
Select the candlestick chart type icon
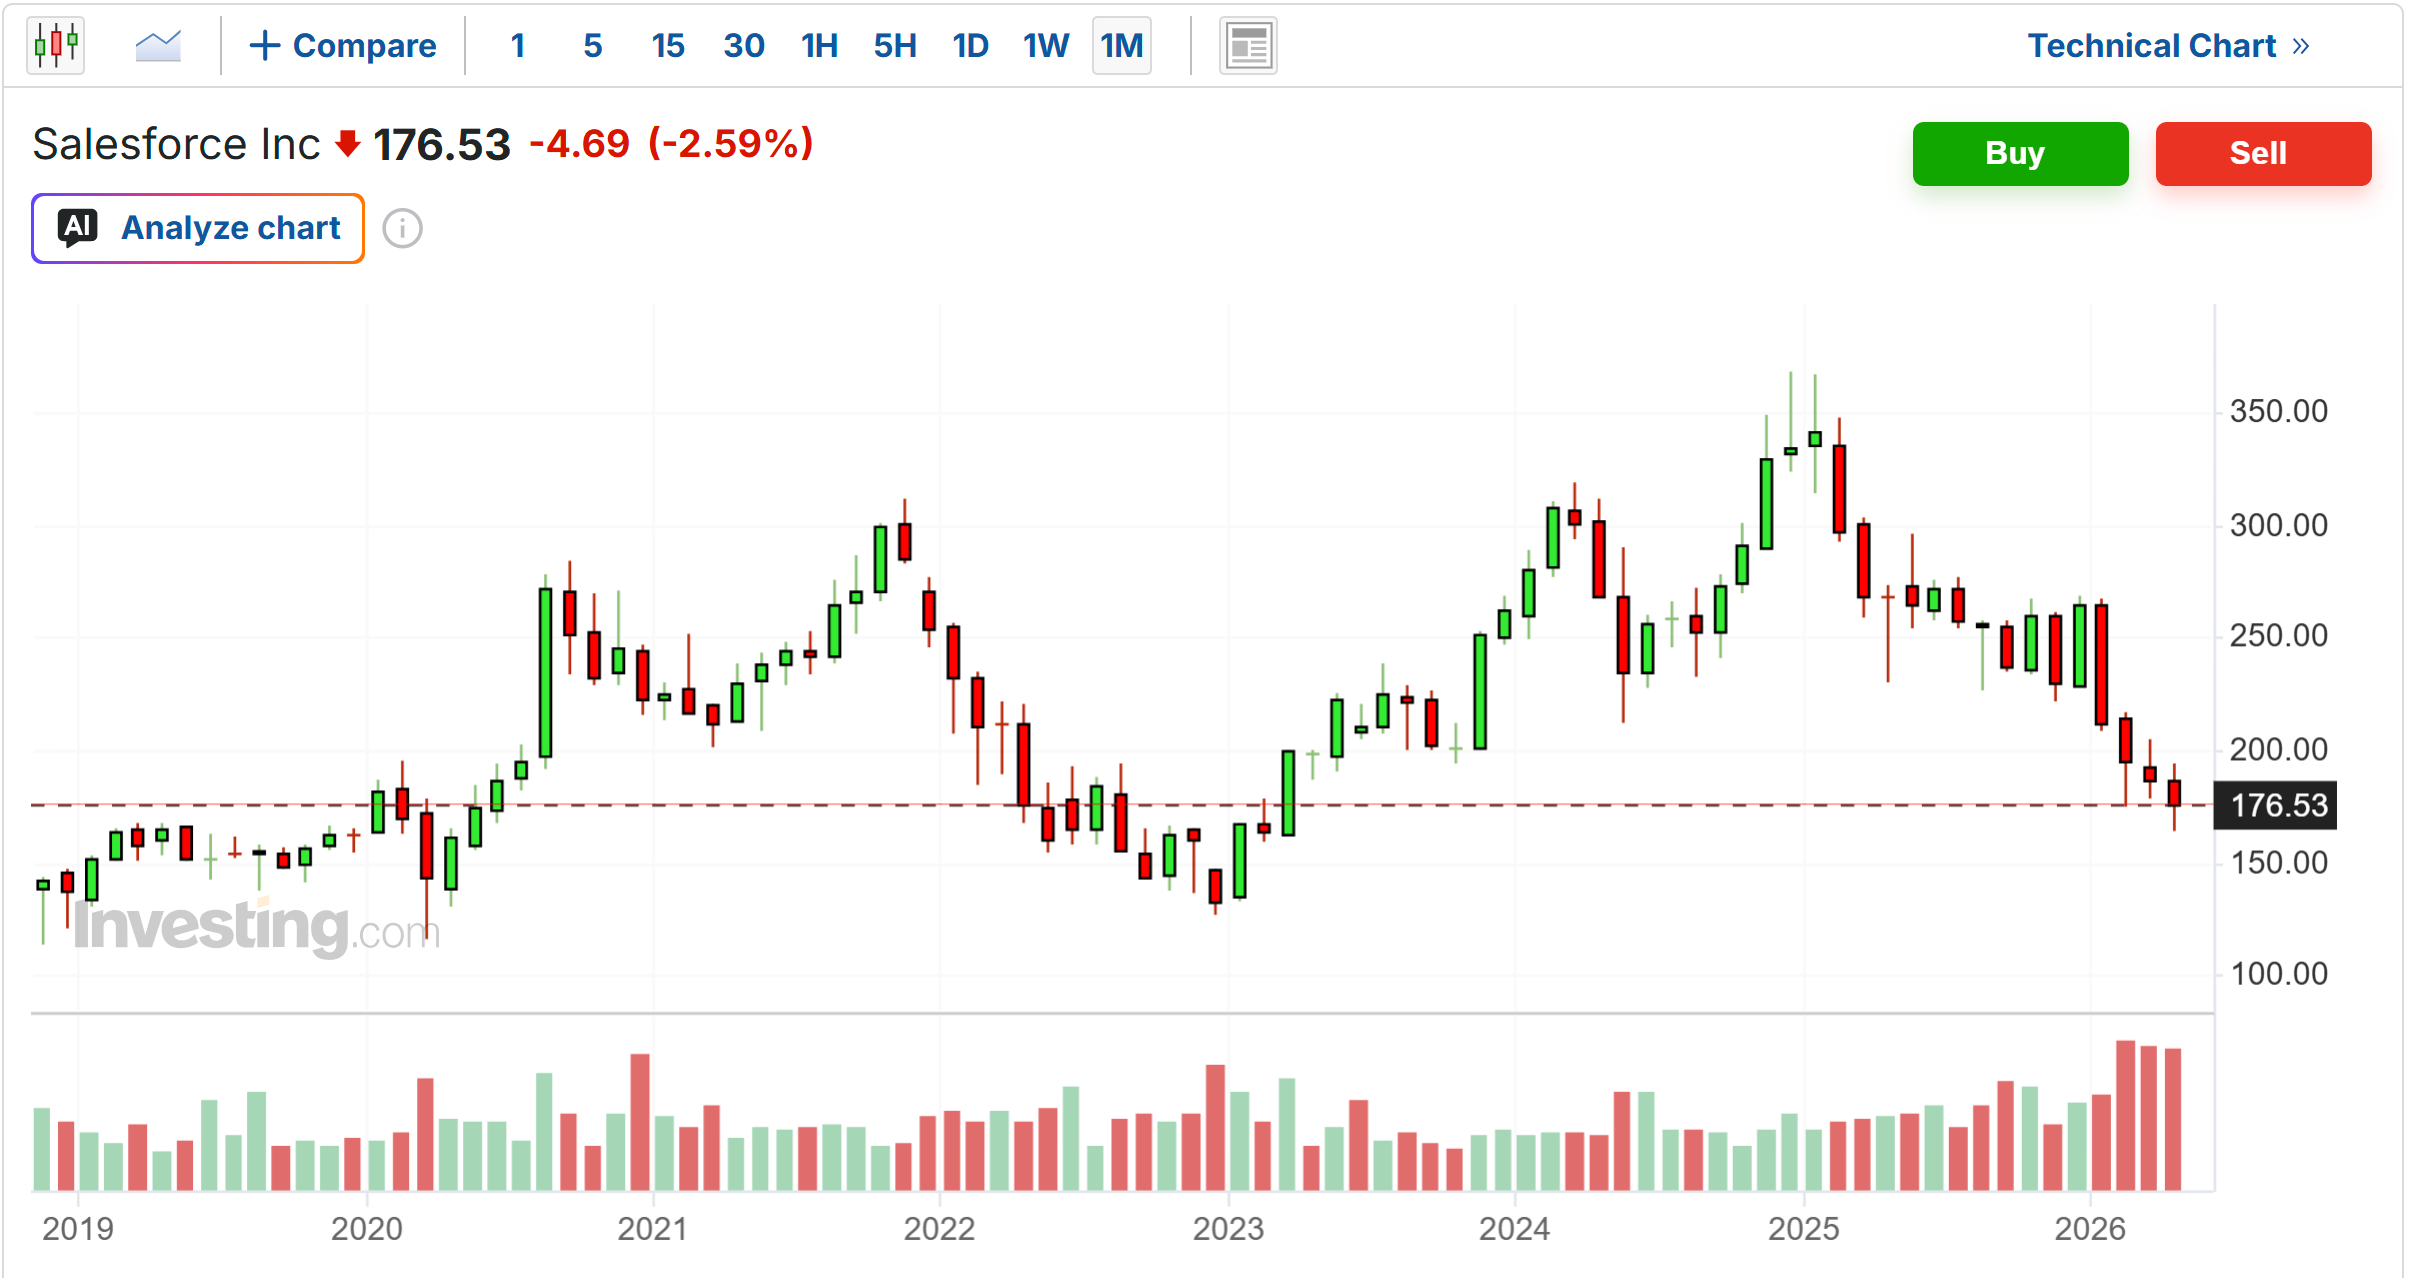click(56, 45)
